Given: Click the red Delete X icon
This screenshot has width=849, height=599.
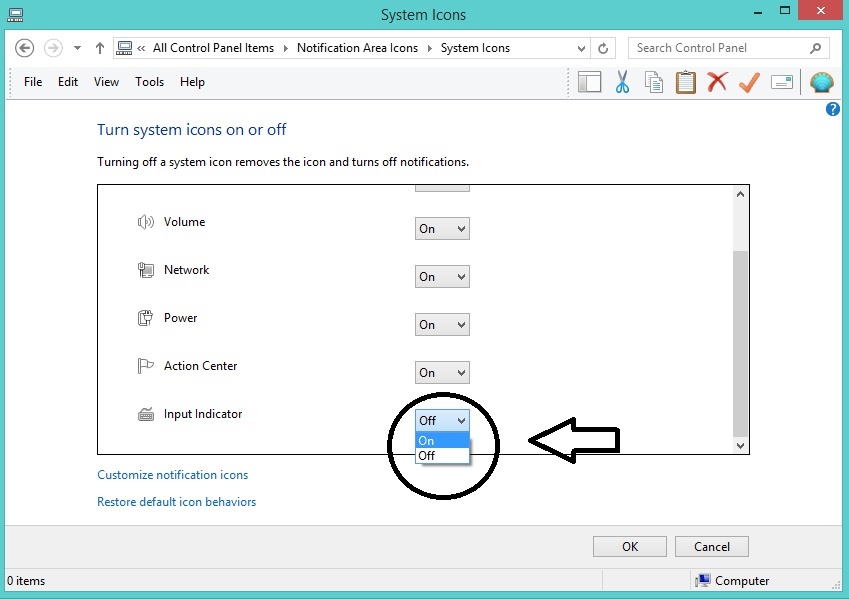Looking at the screenshot, I should (717, 82).
